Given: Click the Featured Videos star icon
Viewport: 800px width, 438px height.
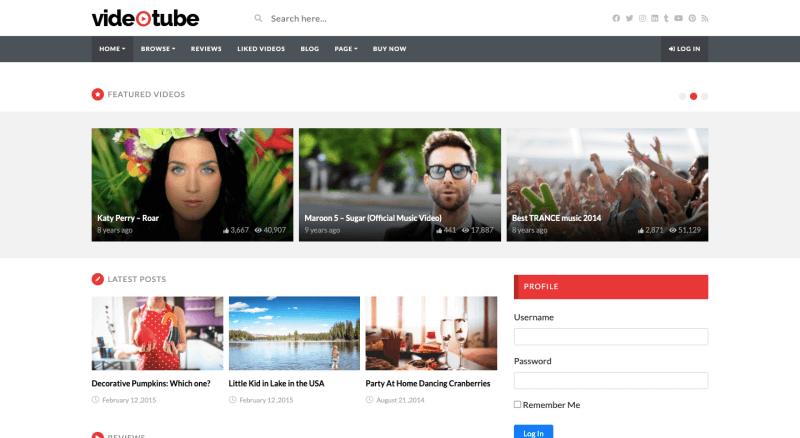Looking at the screenshot, I should pos(97,94).
